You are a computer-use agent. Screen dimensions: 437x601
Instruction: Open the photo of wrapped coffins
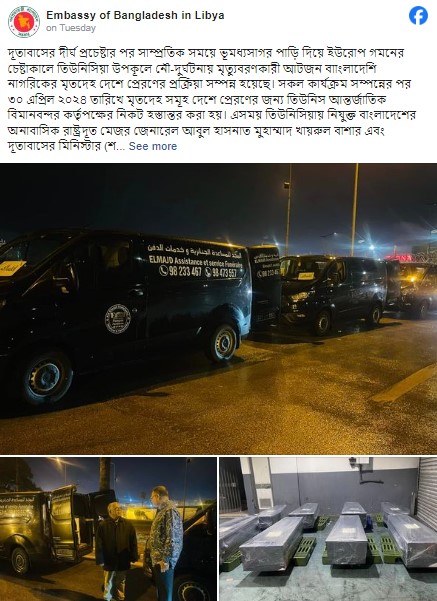tap(328, 529)
